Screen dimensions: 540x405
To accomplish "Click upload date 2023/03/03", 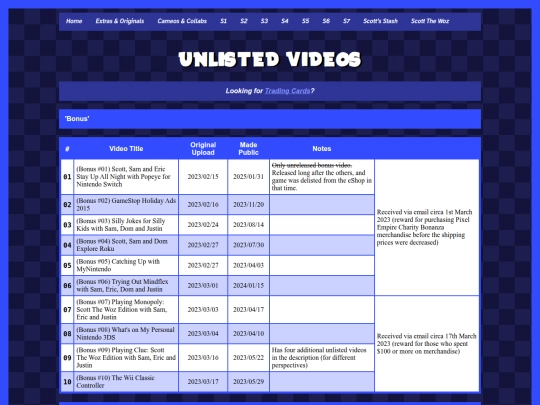I will [203, 309].
